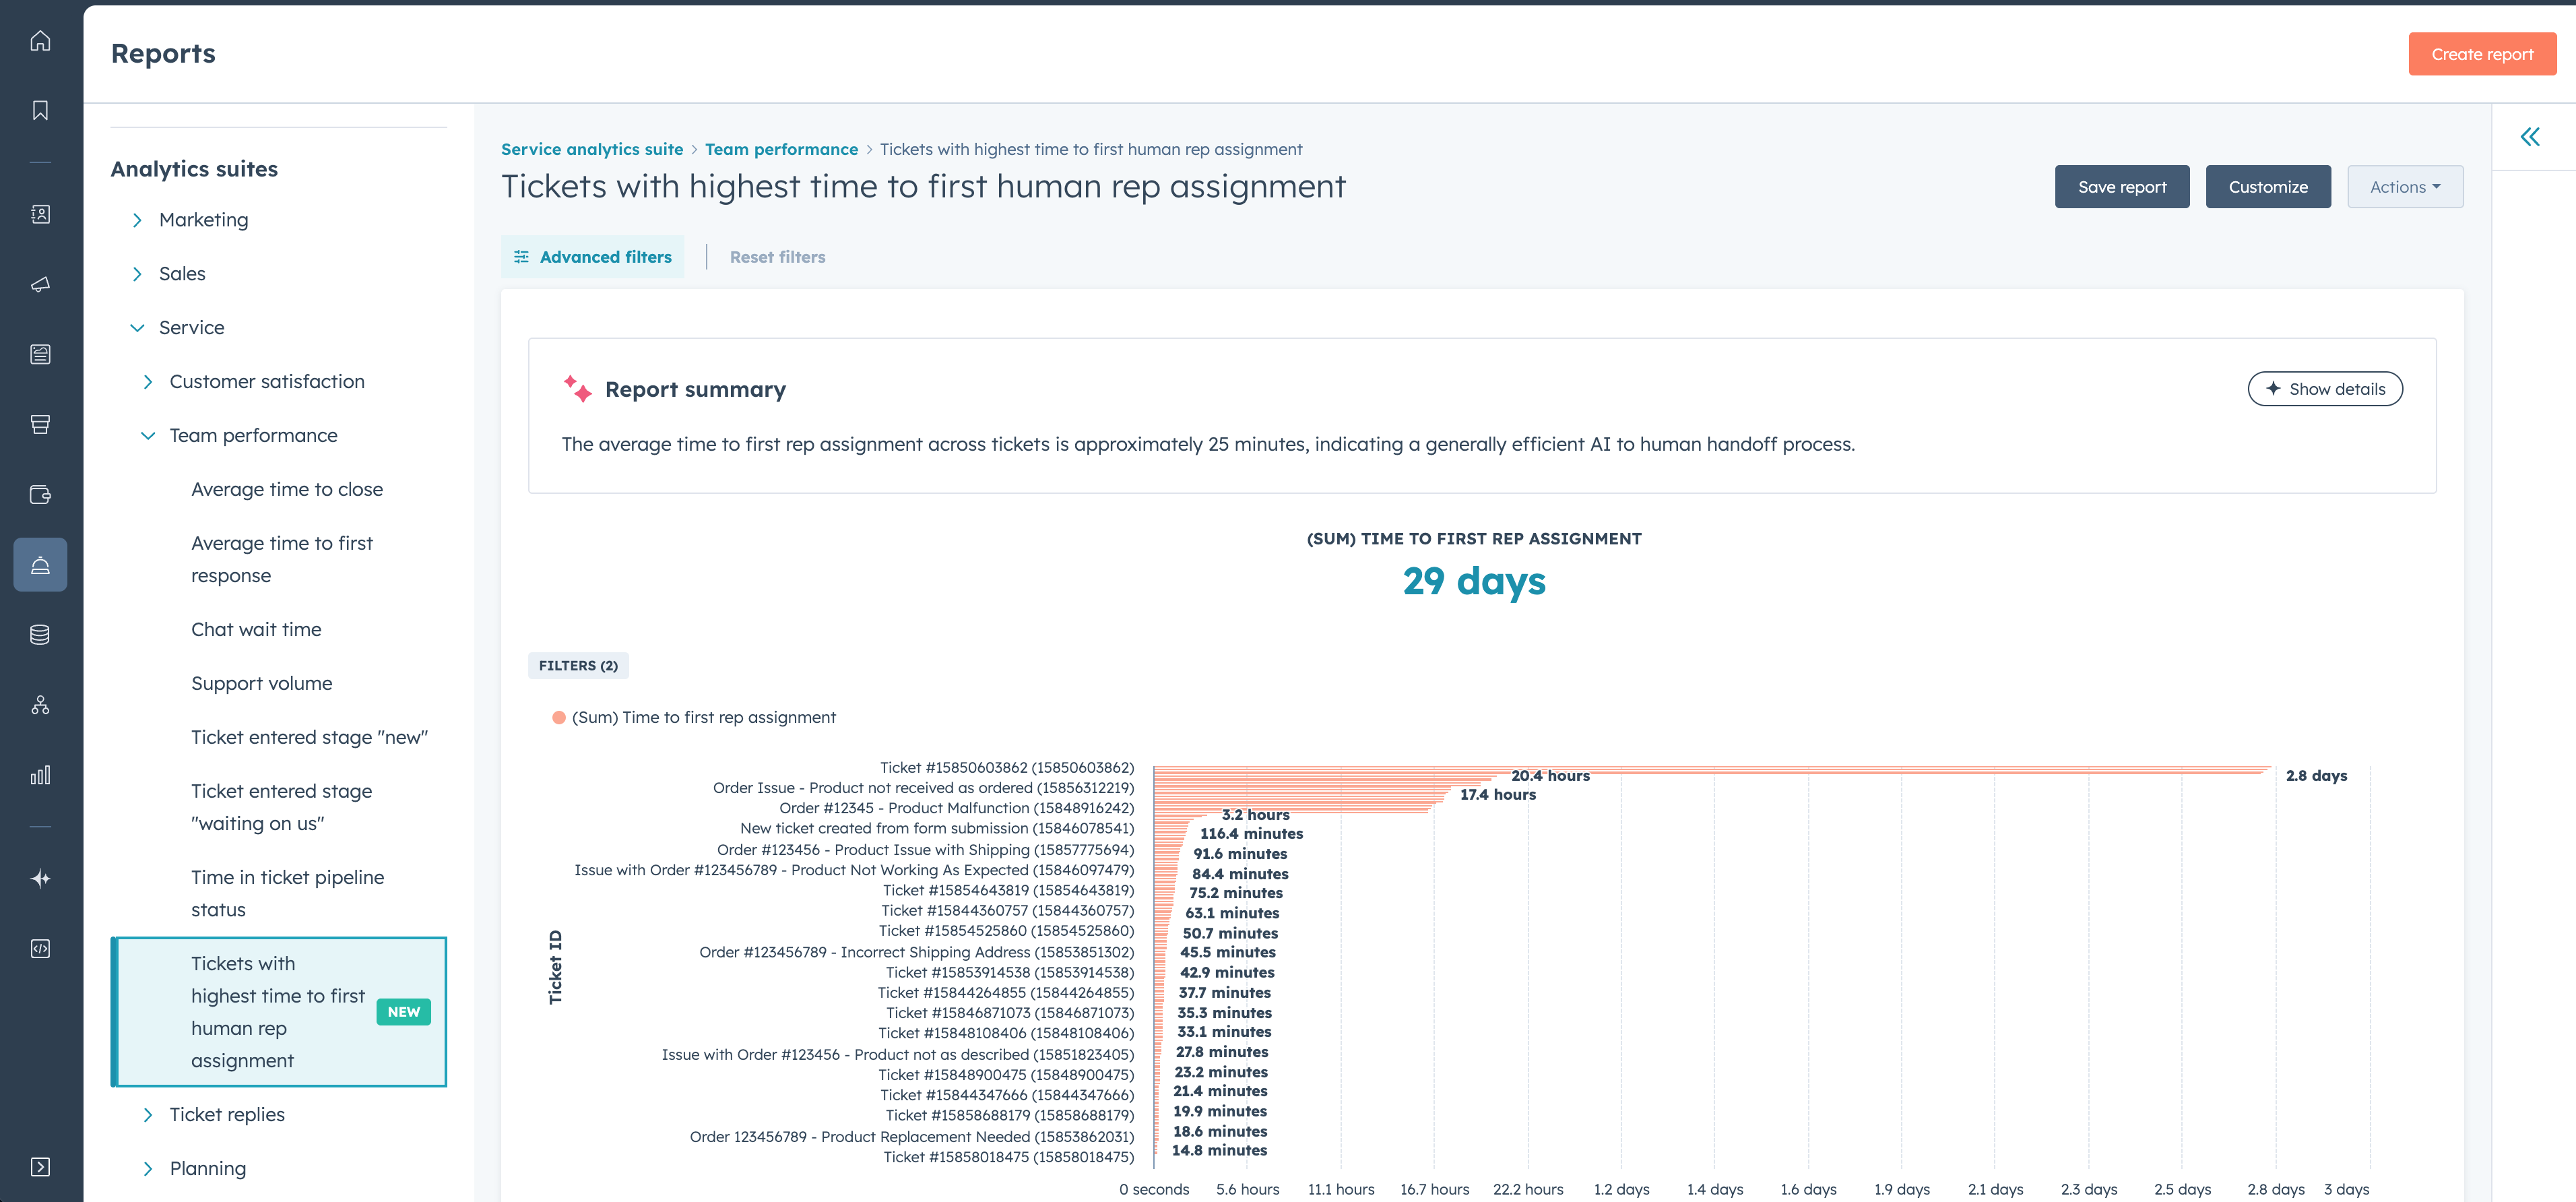
Task: Open the bookmarks icon in sidebar
Action: tap(40, 110)
